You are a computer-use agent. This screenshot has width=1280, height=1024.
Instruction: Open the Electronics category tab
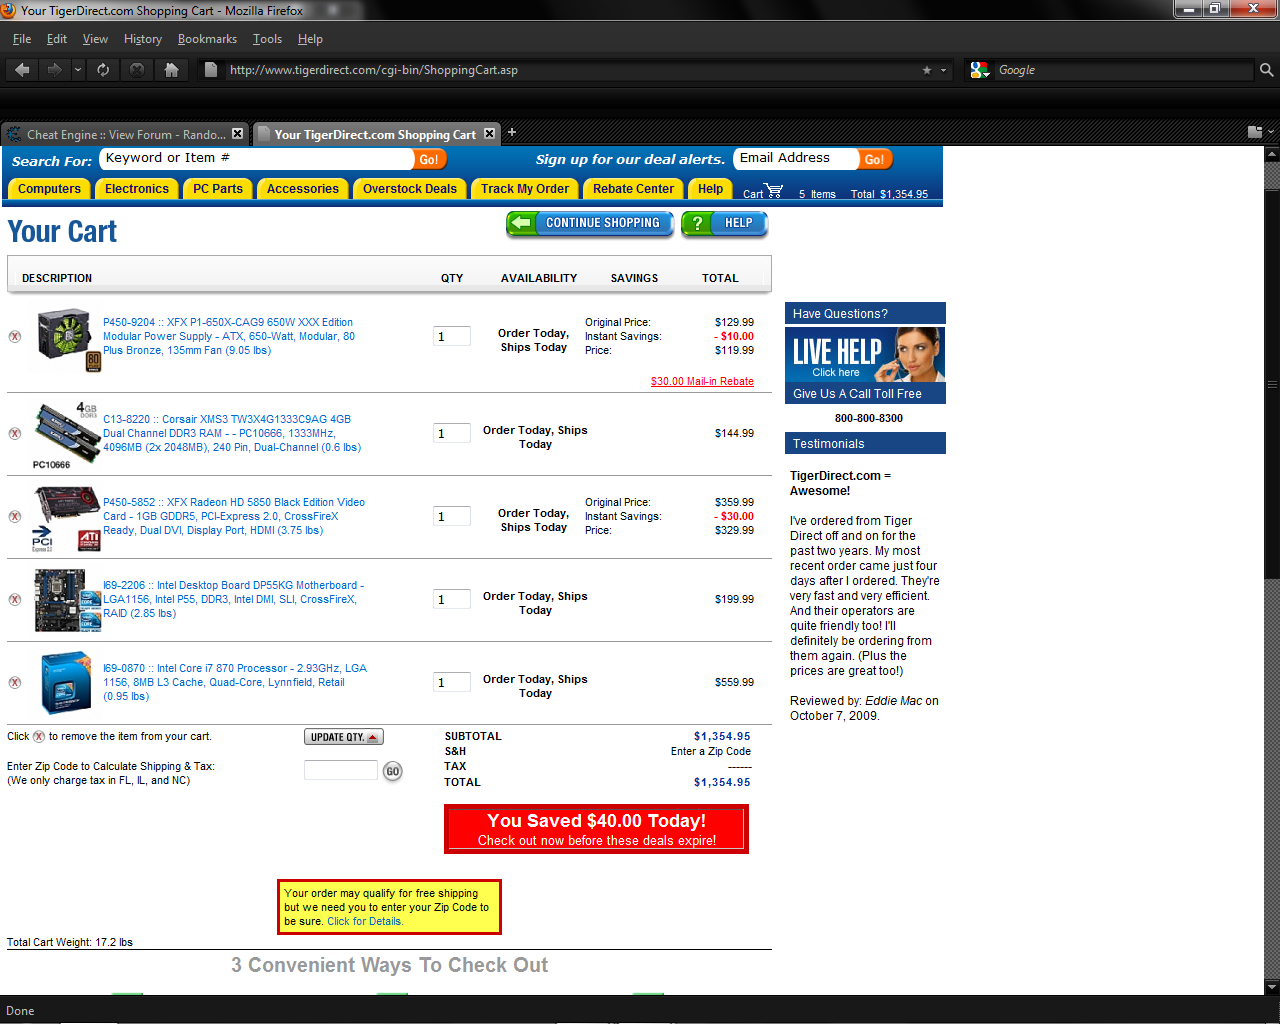point(137,189)
